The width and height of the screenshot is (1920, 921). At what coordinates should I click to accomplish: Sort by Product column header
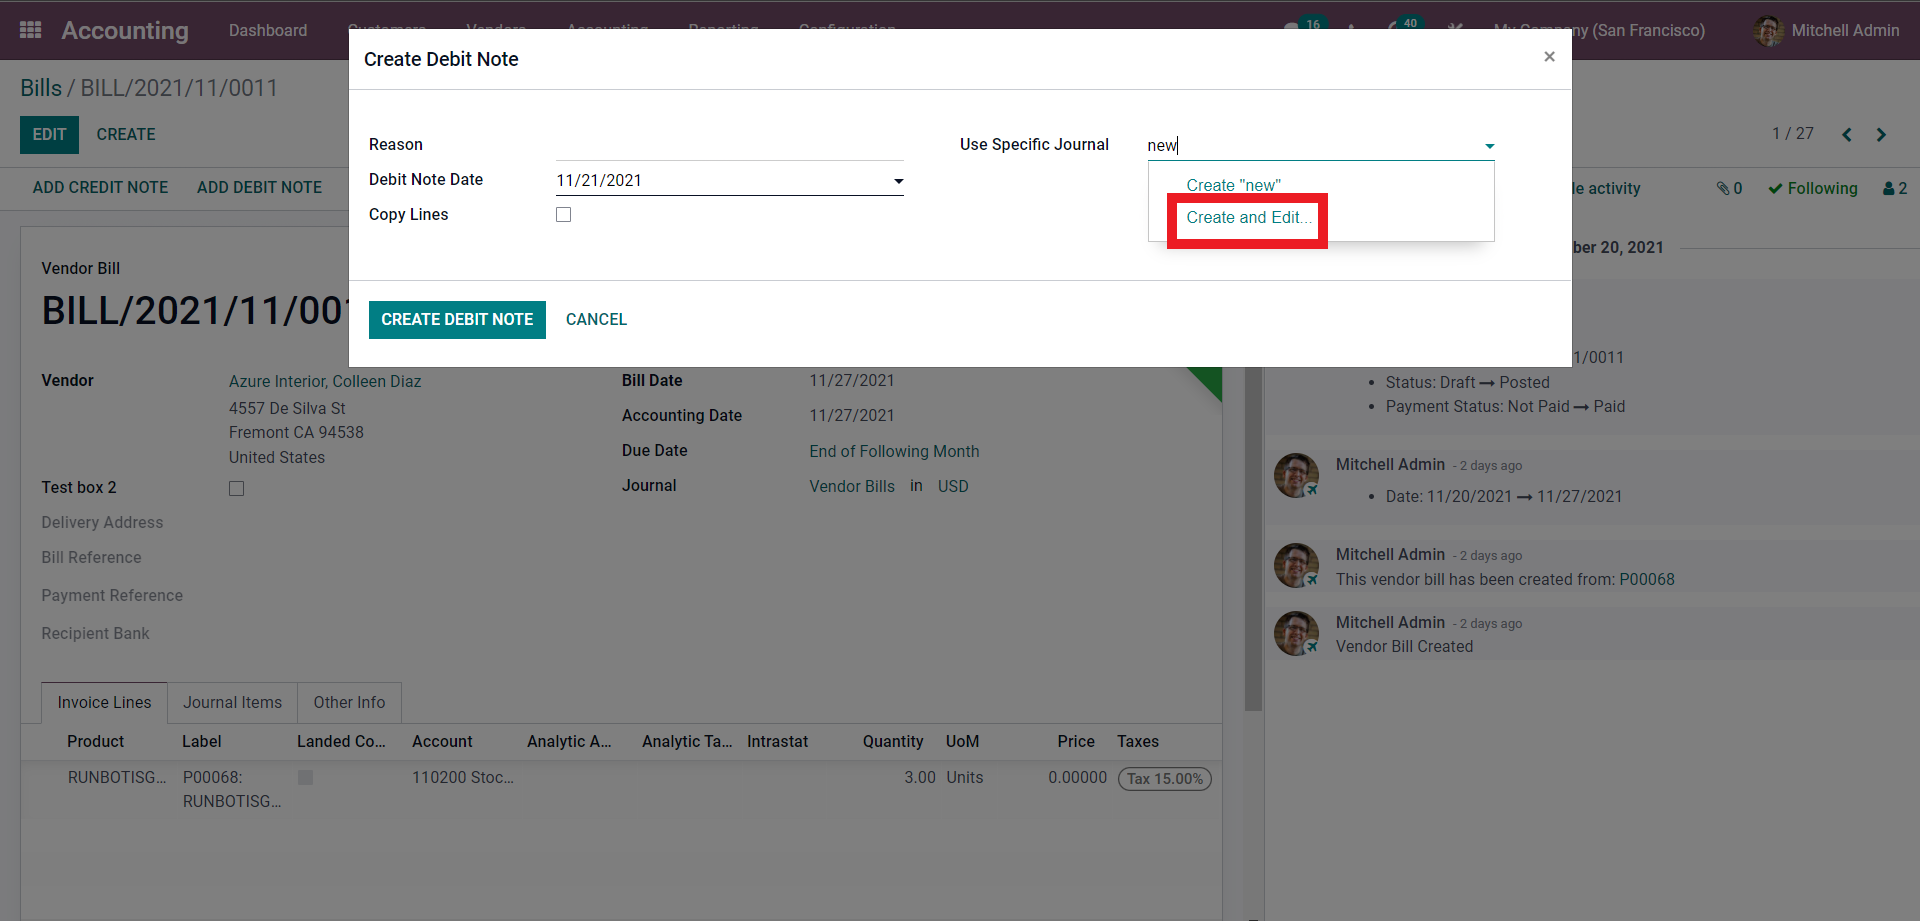96,742
